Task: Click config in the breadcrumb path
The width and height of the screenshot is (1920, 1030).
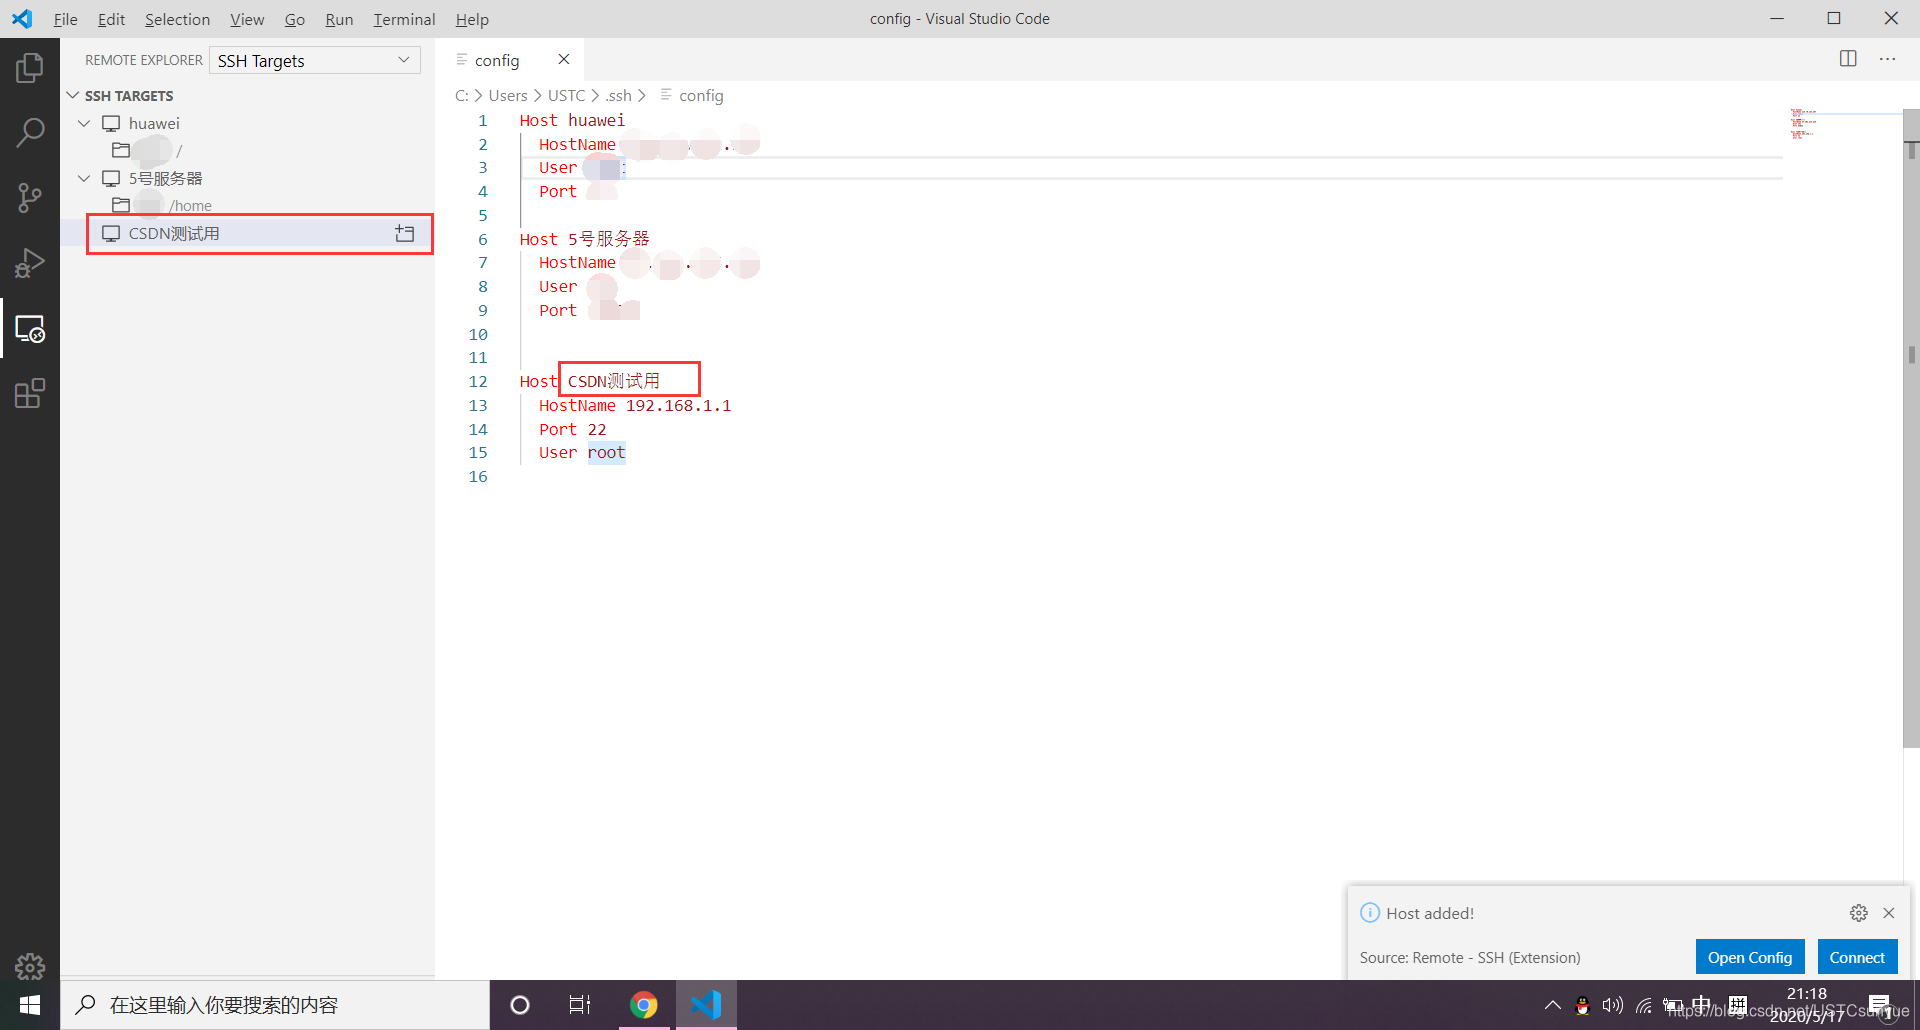Action: [701, 95]
